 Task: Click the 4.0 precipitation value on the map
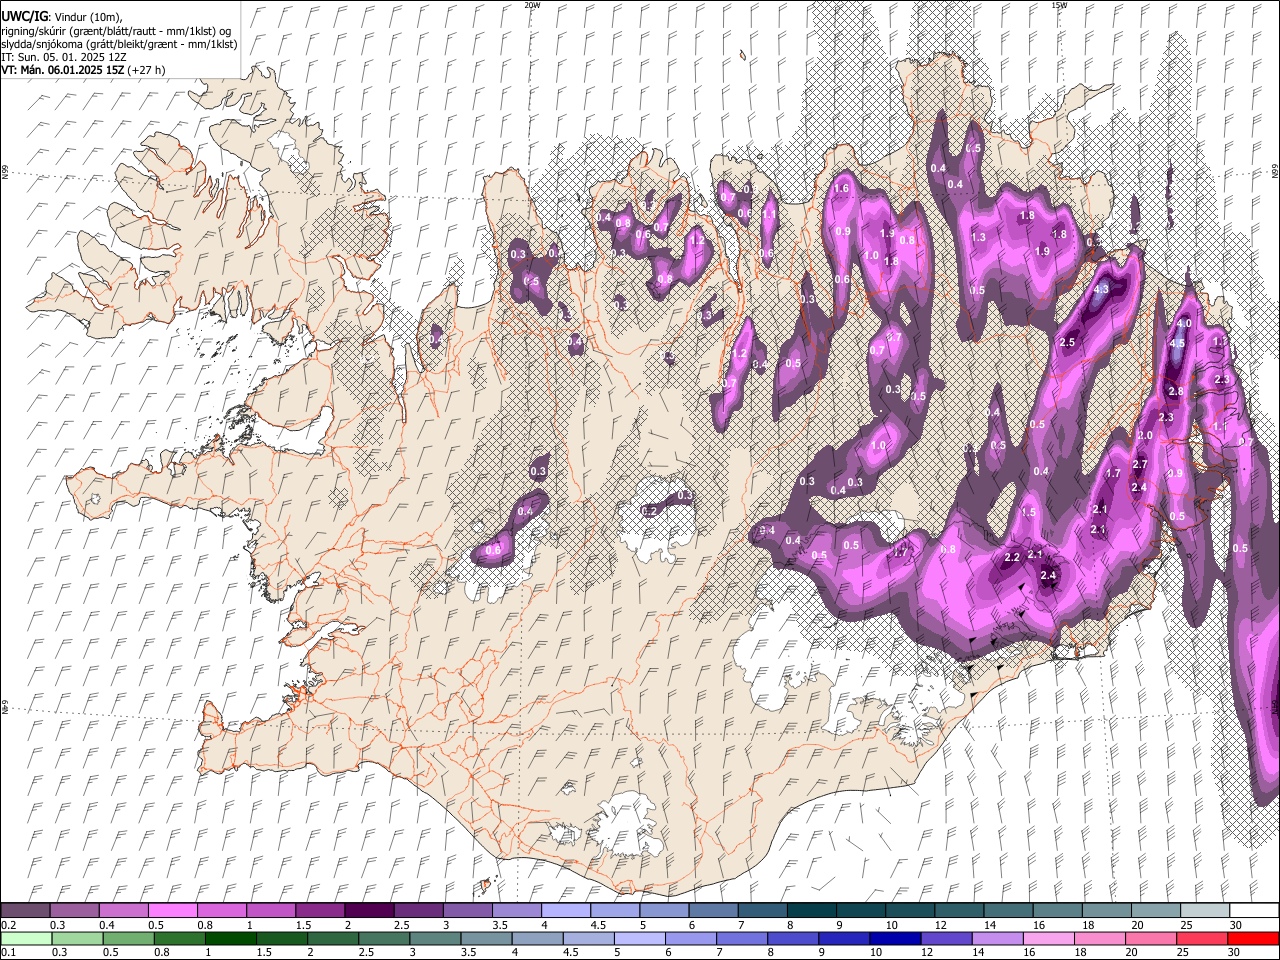(x=1183, y=324)
